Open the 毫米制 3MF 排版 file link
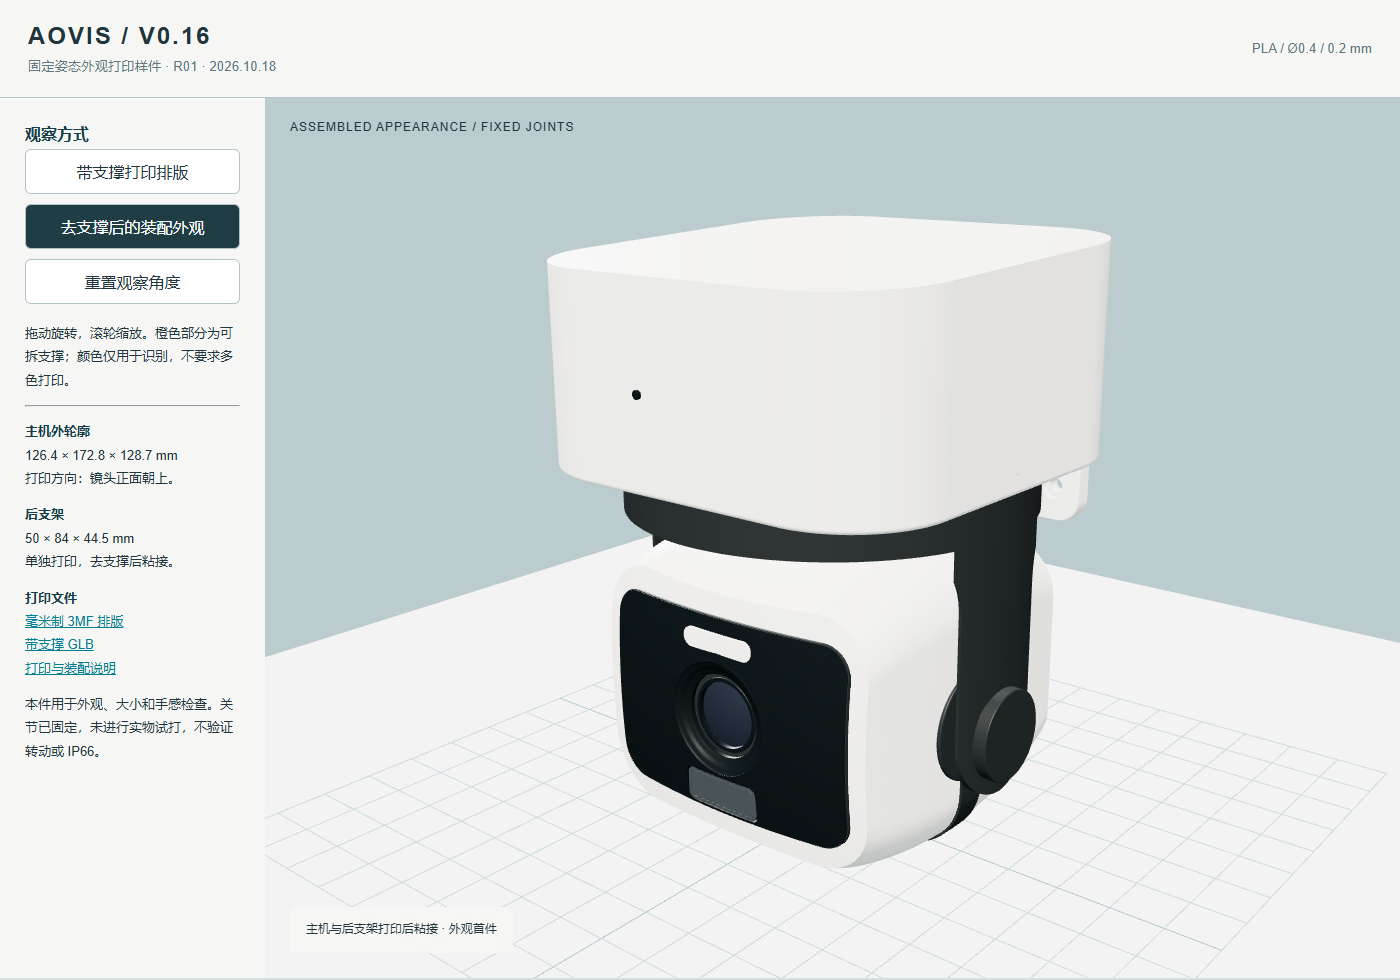The image size is (1400, 980). point(74,621)
